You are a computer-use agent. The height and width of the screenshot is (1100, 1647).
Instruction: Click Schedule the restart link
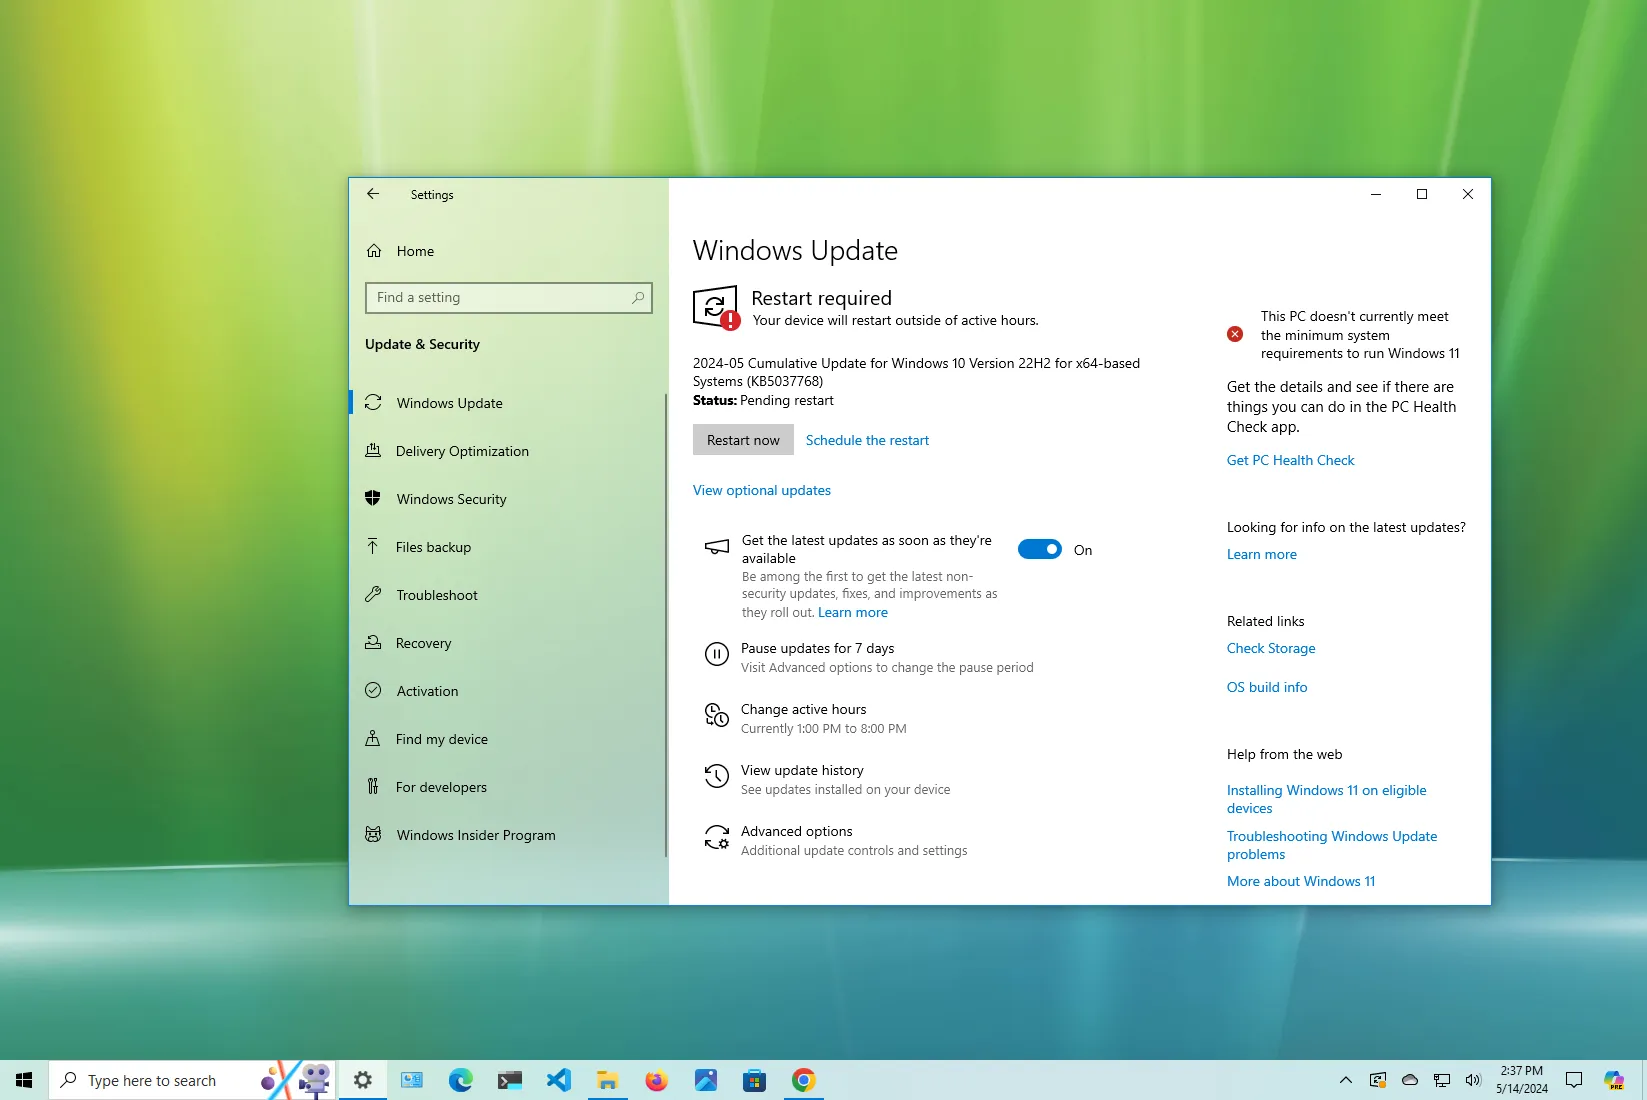[867, 440]
